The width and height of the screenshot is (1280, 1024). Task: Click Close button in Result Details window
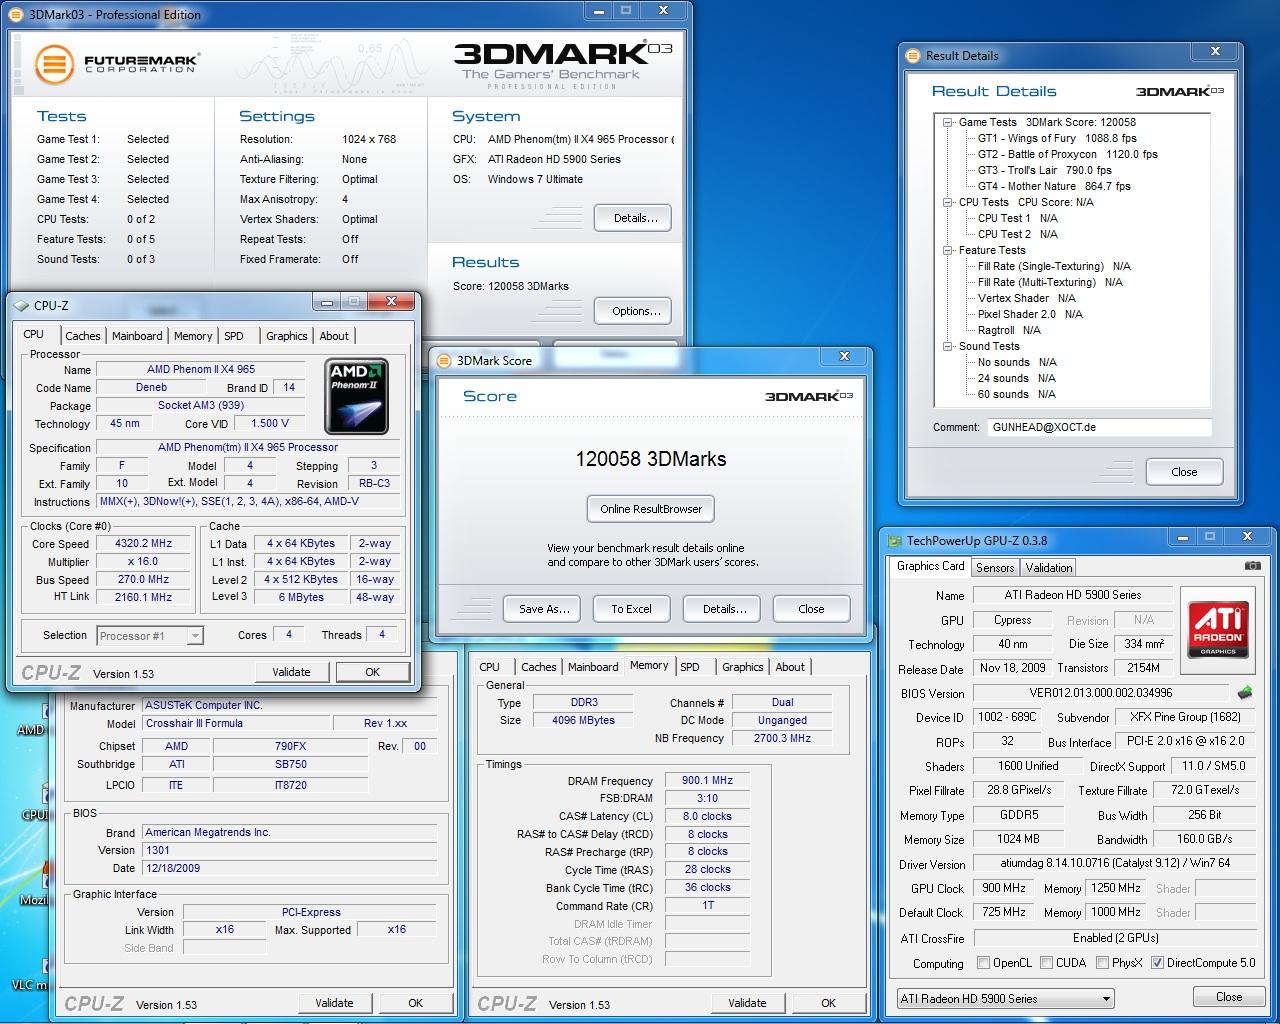pyautogui.click(x=1184, y=472)
